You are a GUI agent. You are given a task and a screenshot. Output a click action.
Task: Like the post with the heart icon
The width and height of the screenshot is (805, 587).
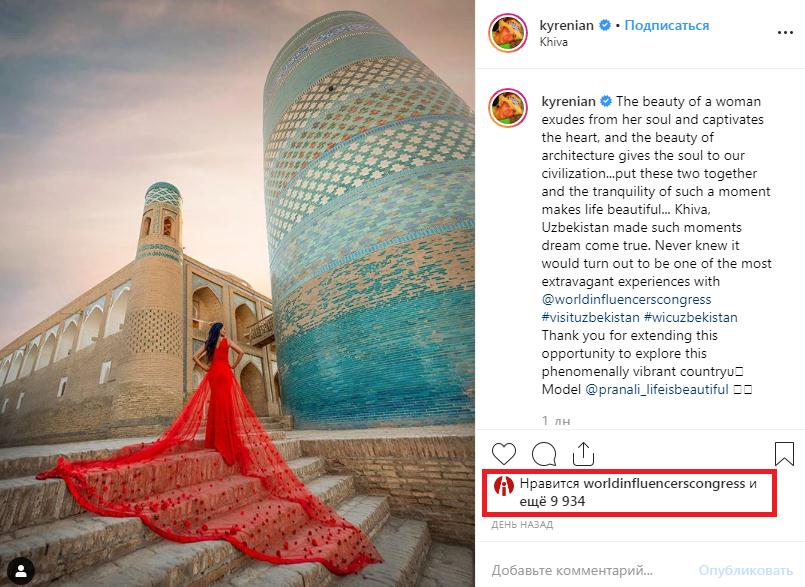pyautogui.click(x=504, y=455)
